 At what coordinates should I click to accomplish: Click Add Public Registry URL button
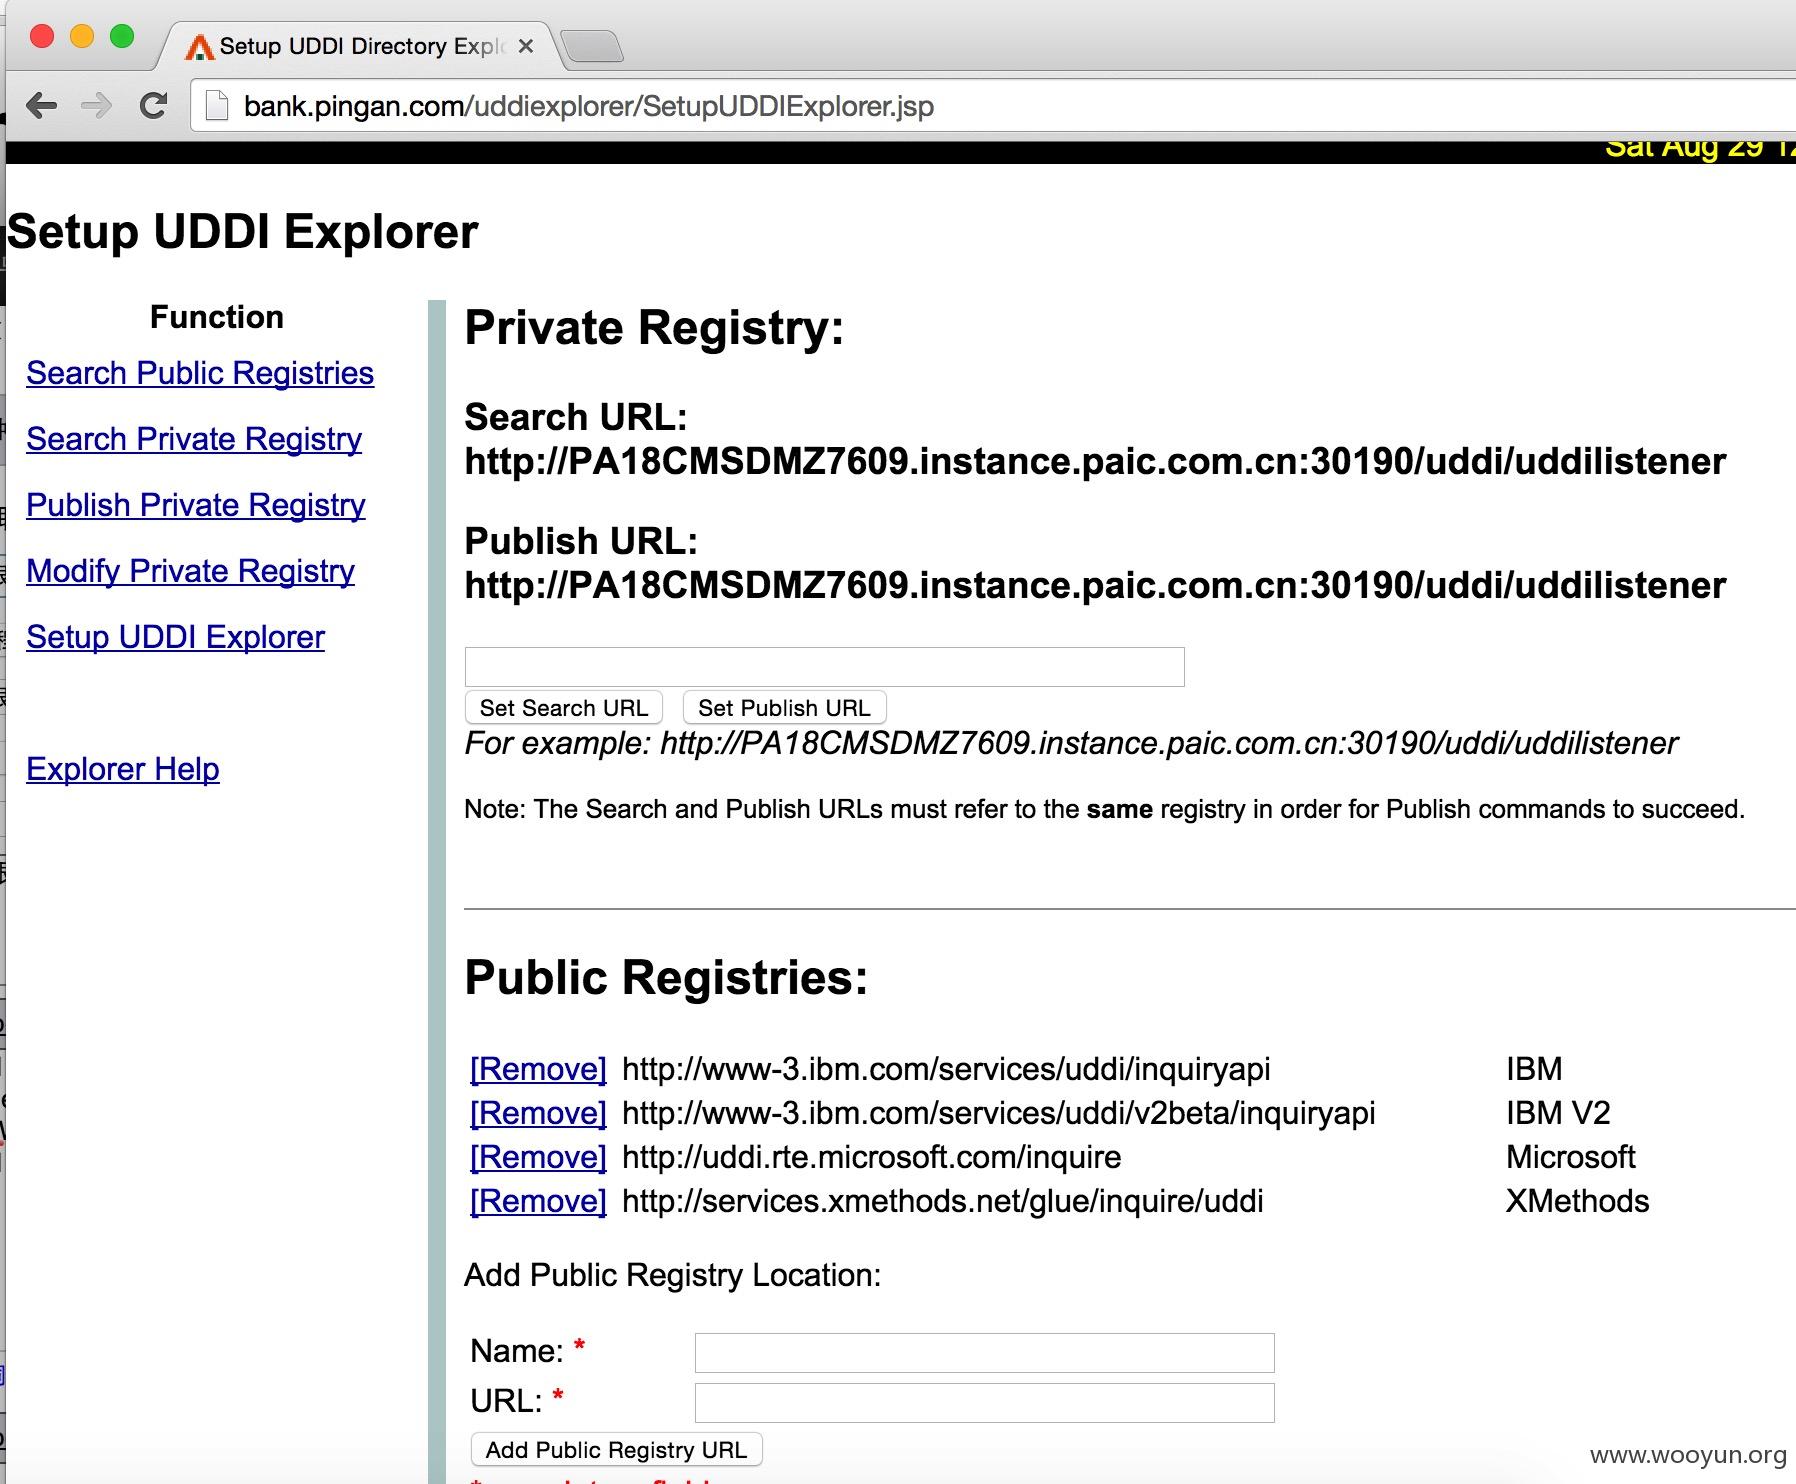(x=616, y=1450)
